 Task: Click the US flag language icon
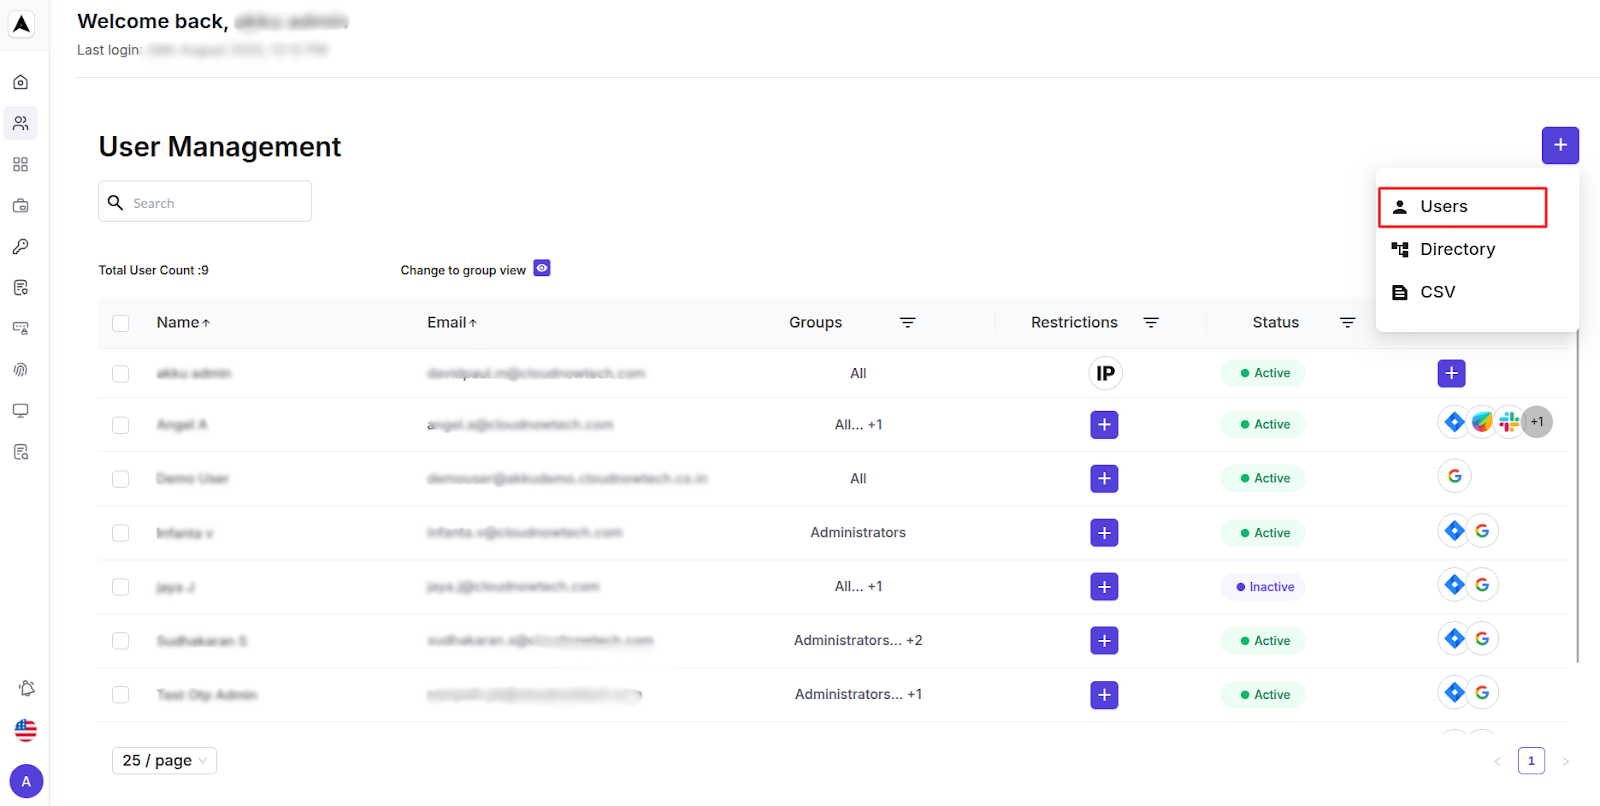pyautogui.click(x=26, y=730)
